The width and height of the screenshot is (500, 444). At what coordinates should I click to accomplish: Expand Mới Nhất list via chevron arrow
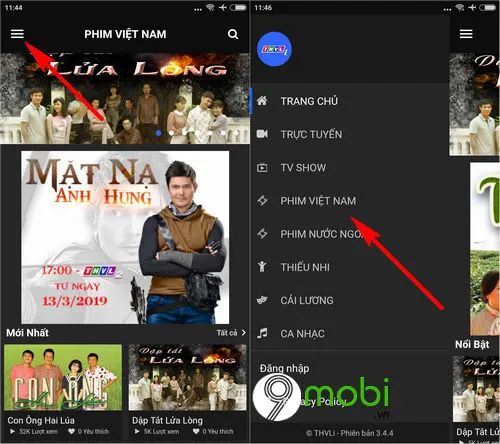click(x=244, y=333)
